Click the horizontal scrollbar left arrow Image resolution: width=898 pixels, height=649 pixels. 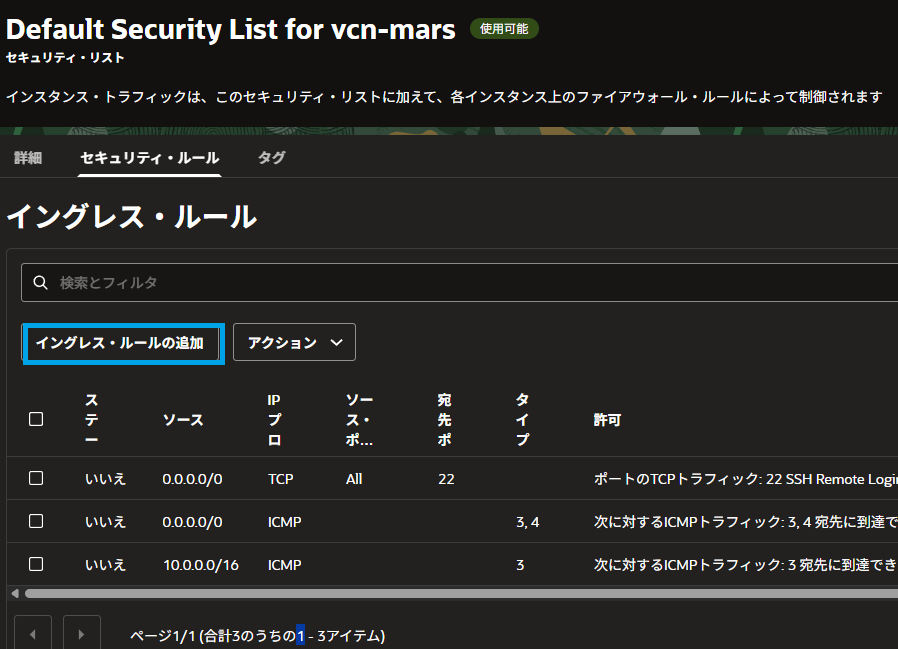tap(14, 593)
